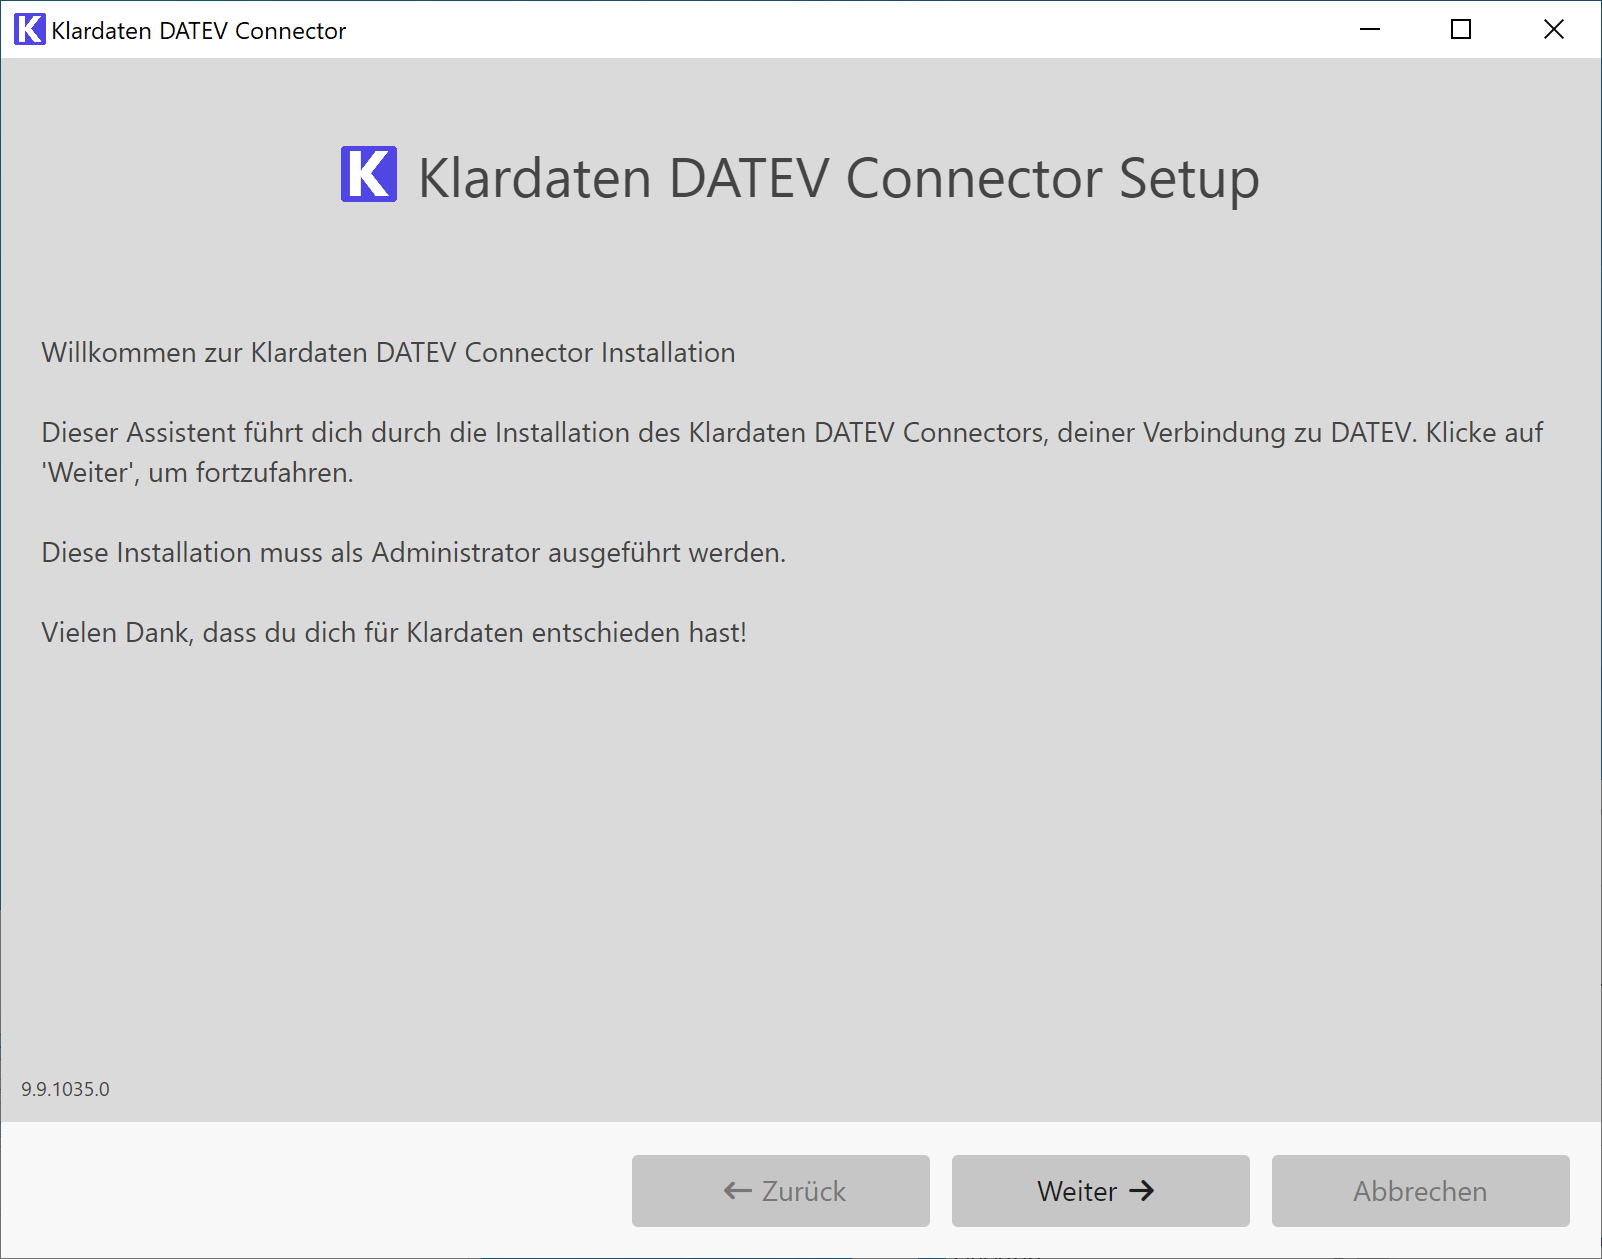Click the "um fortzufahren" text in the paragraph
Image resolution: width=1602 pixels, height=1259 pixels.
(x=250, y=473)
